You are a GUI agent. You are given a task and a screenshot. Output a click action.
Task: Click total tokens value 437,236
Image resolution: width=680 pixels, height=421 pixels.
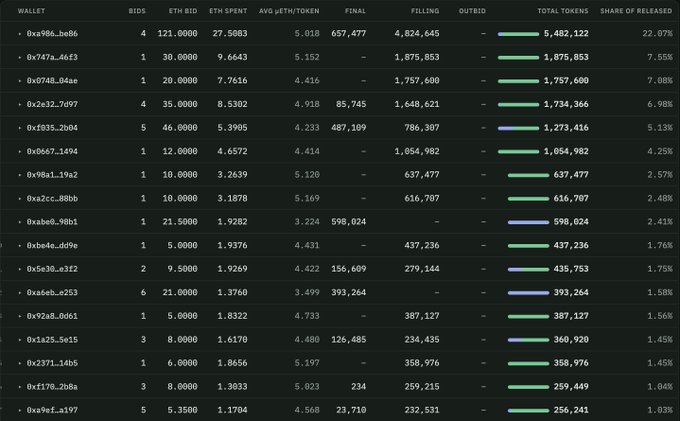[571, 245]
